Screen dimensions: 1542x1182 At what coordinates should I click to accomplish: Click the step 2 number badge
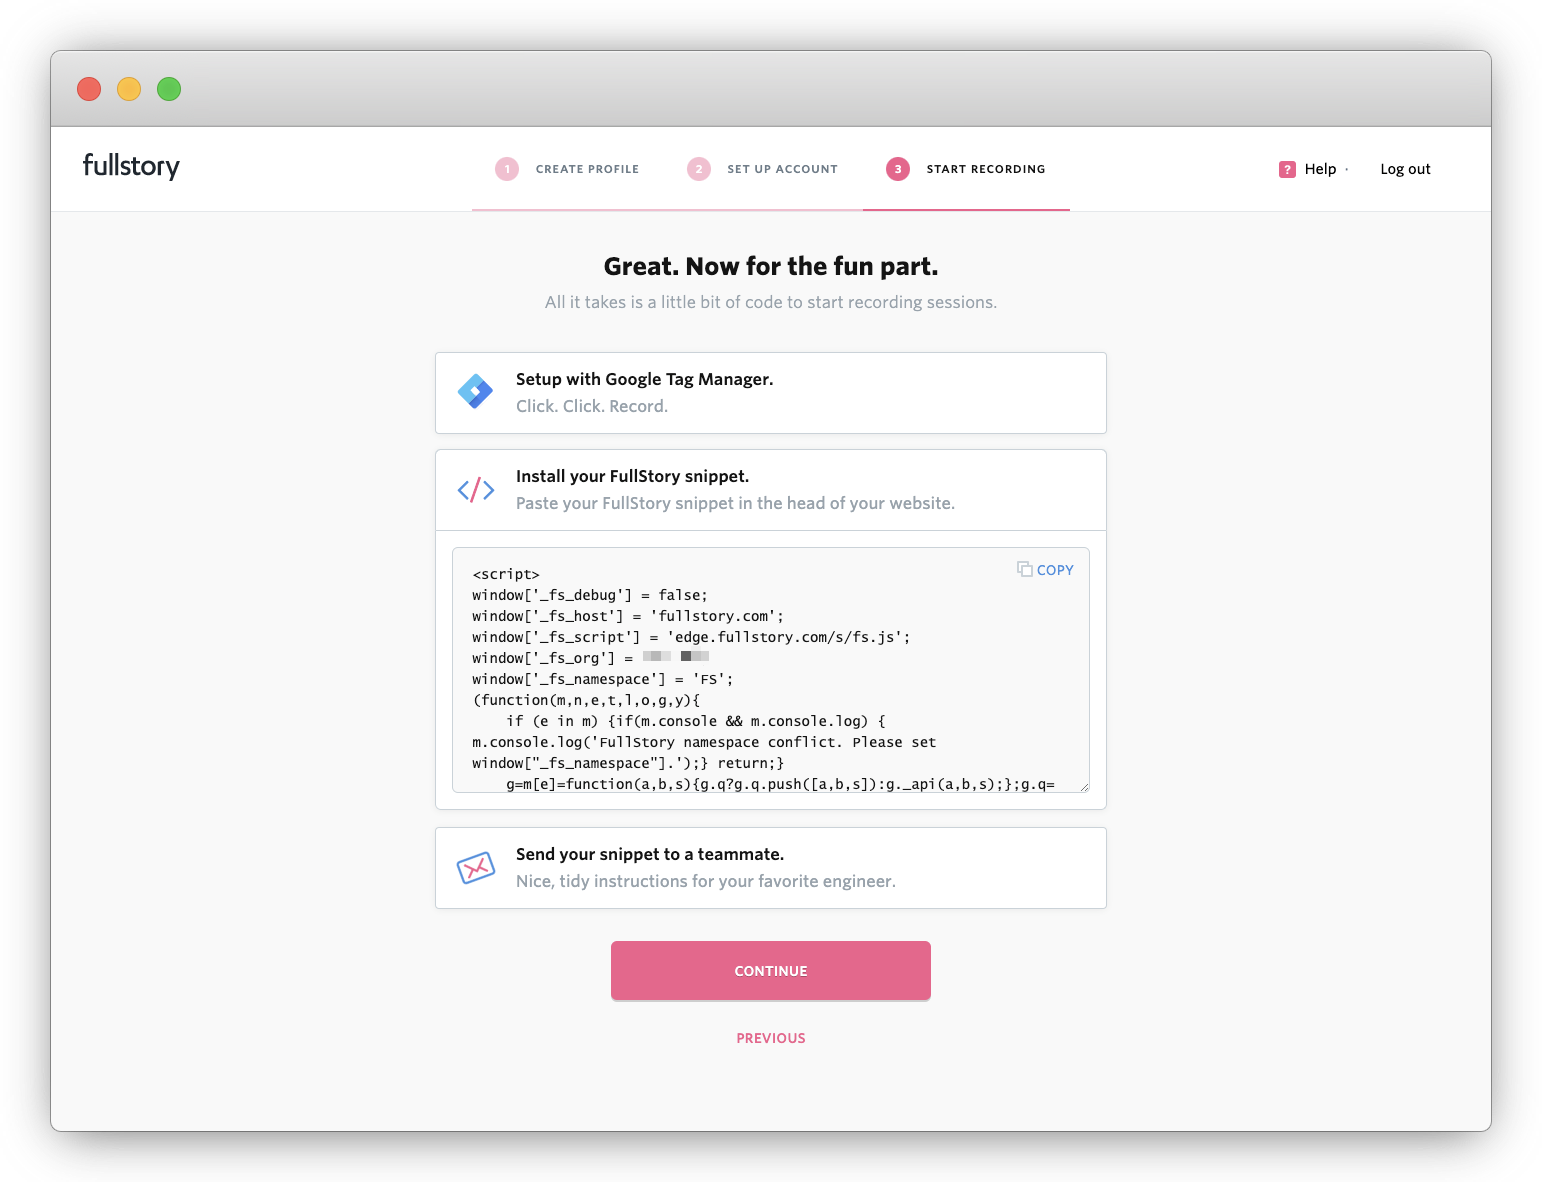pyautogui.click(x=699, y=169)
